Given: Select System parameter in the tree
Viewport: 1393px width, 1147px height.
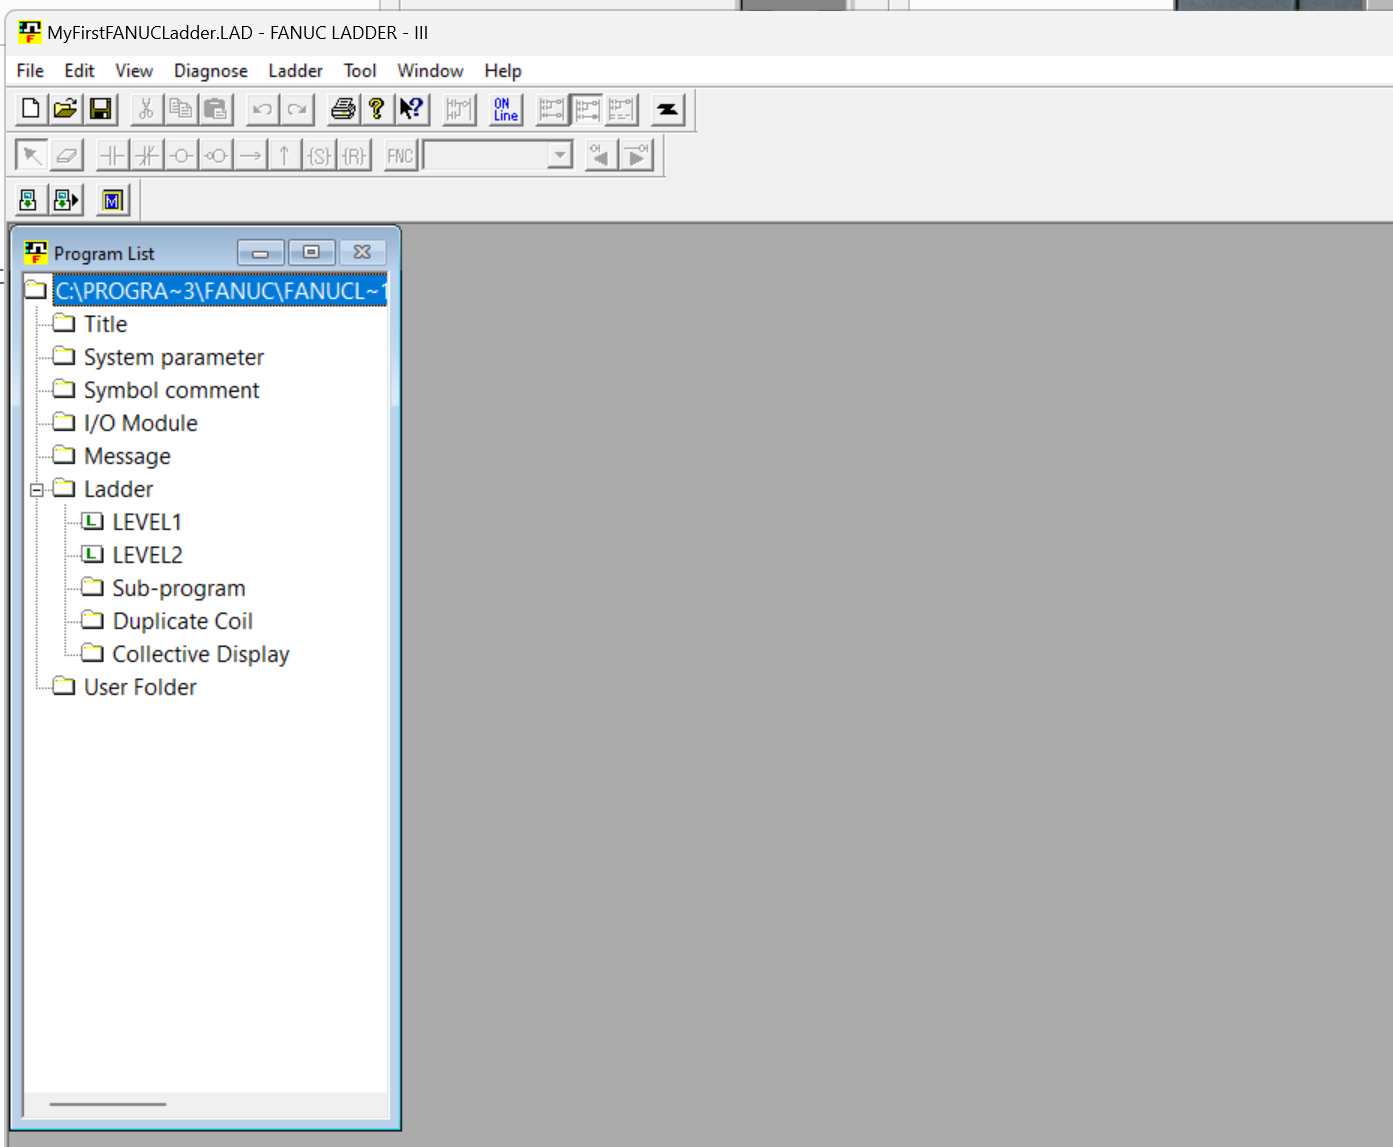Looking at the screenshot, I should pos(174,357).
